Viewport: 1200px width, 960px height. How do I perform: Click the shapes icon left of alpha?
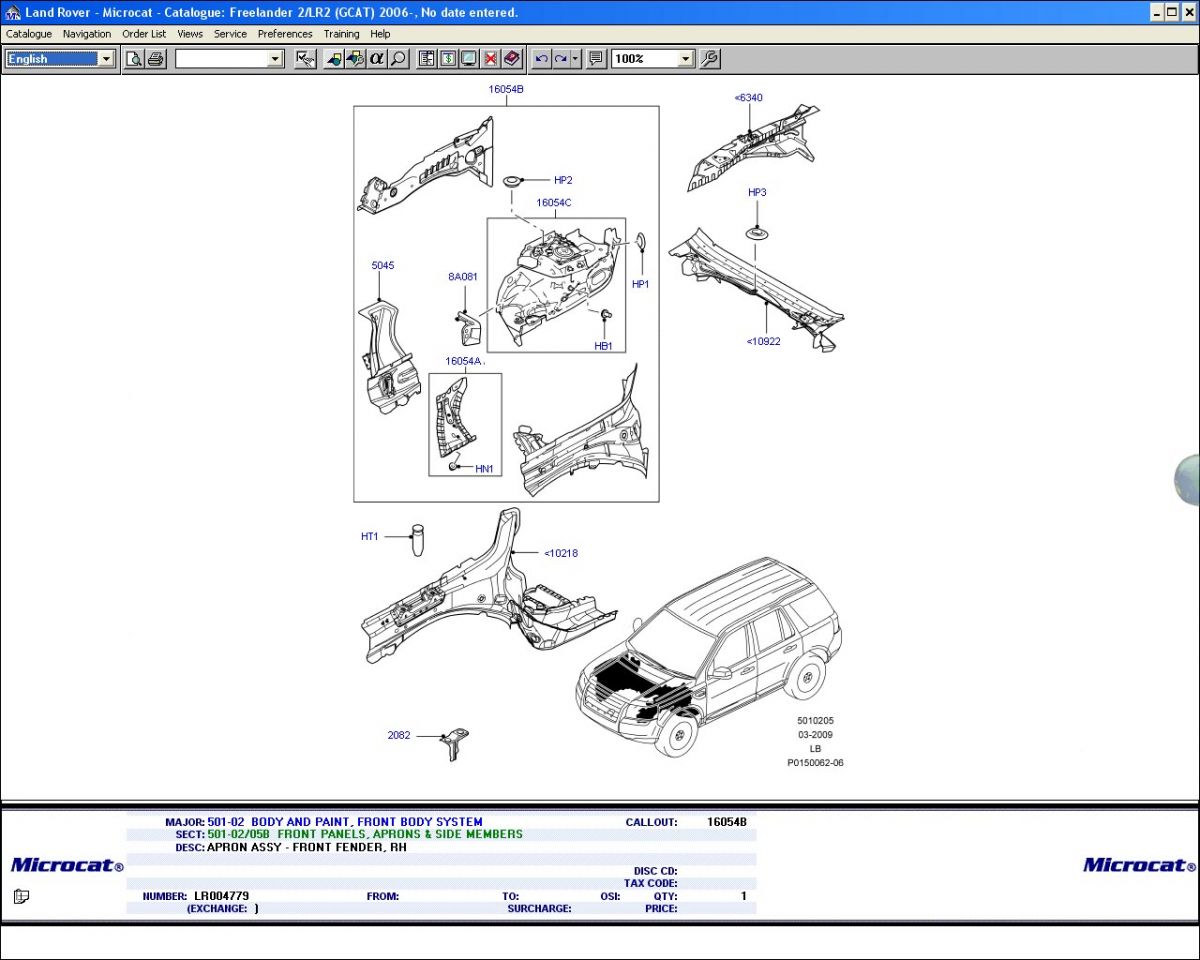pos(334,59)
